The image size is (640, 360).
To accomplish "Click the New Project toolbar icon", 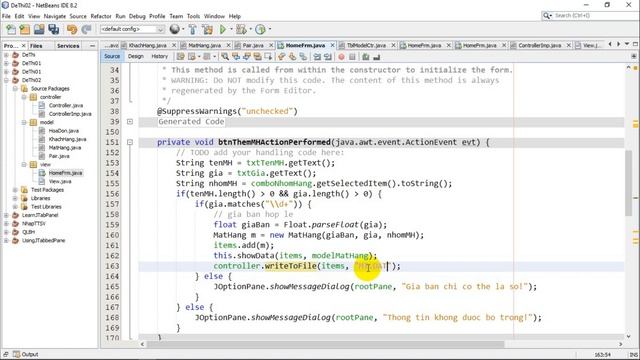I will tap(25, 29).
